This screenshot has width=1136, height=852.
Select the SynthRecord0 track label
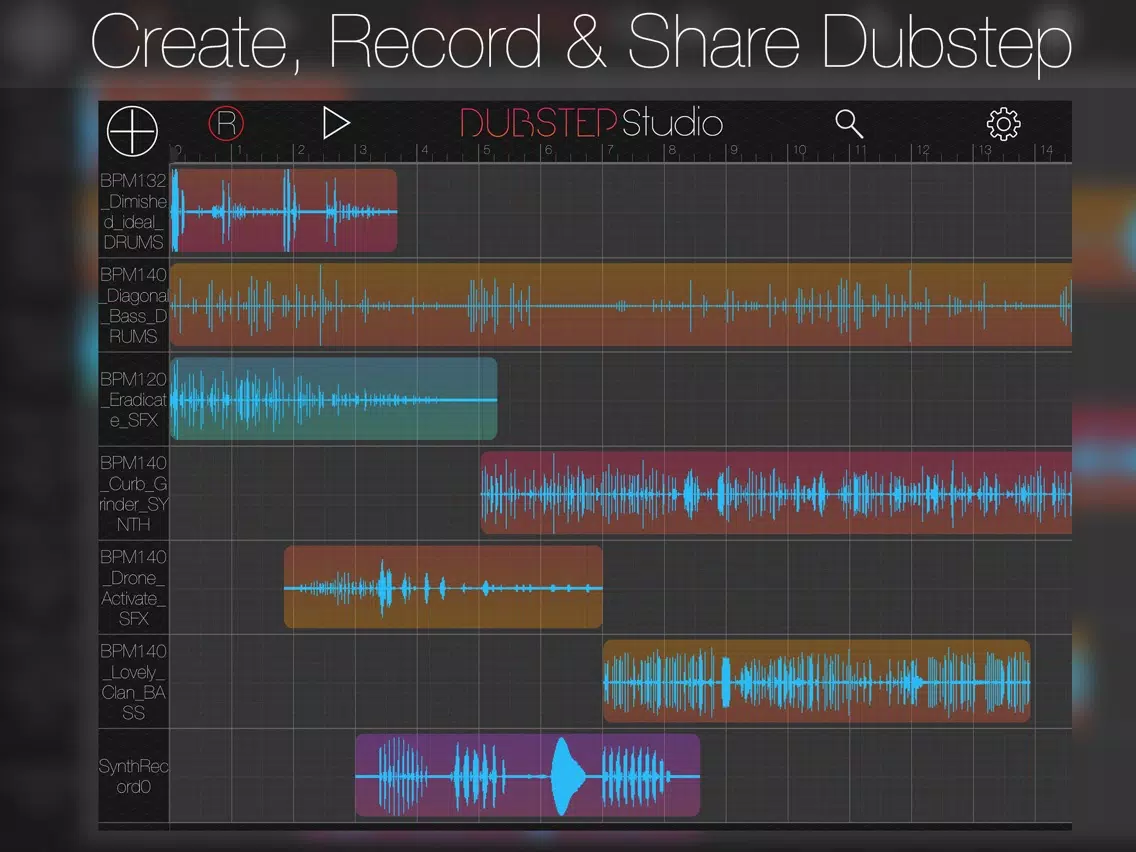133,776
